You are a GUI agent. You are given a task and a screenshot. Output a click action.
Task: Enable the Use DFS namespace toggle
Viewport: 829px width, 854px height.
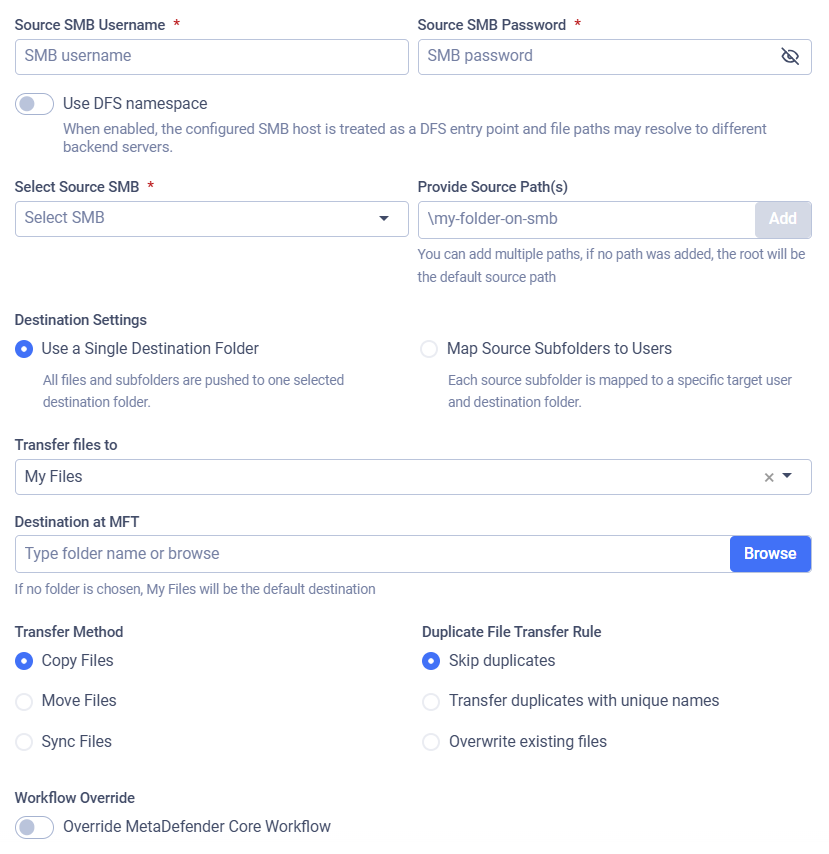pos(34,104)
